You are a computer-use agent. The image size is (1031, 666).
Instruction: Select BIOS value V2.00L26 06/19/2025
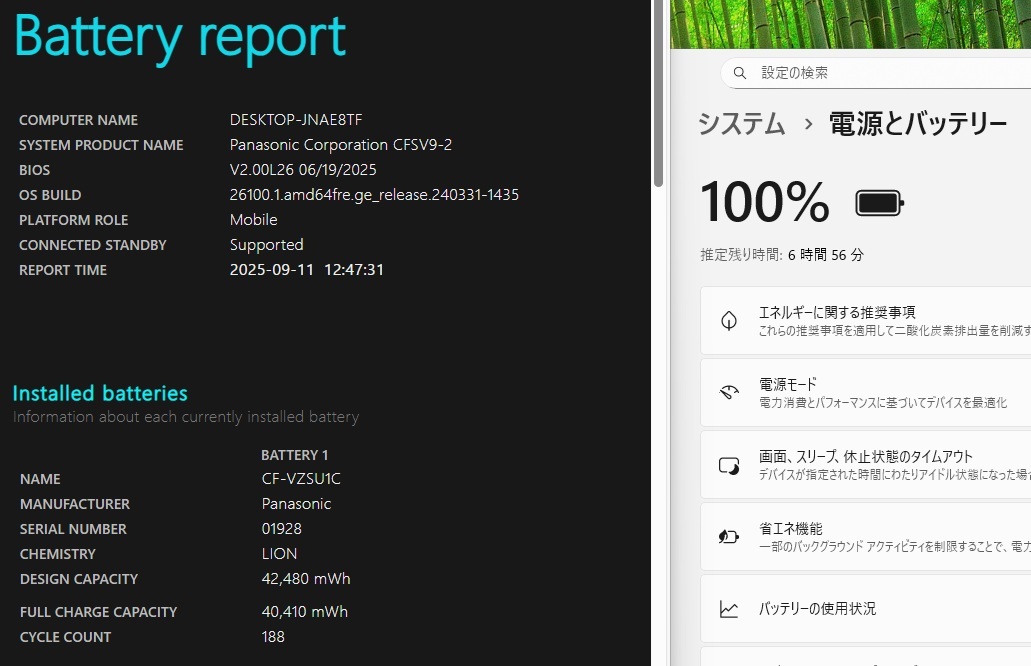click(x=303, y=170)
